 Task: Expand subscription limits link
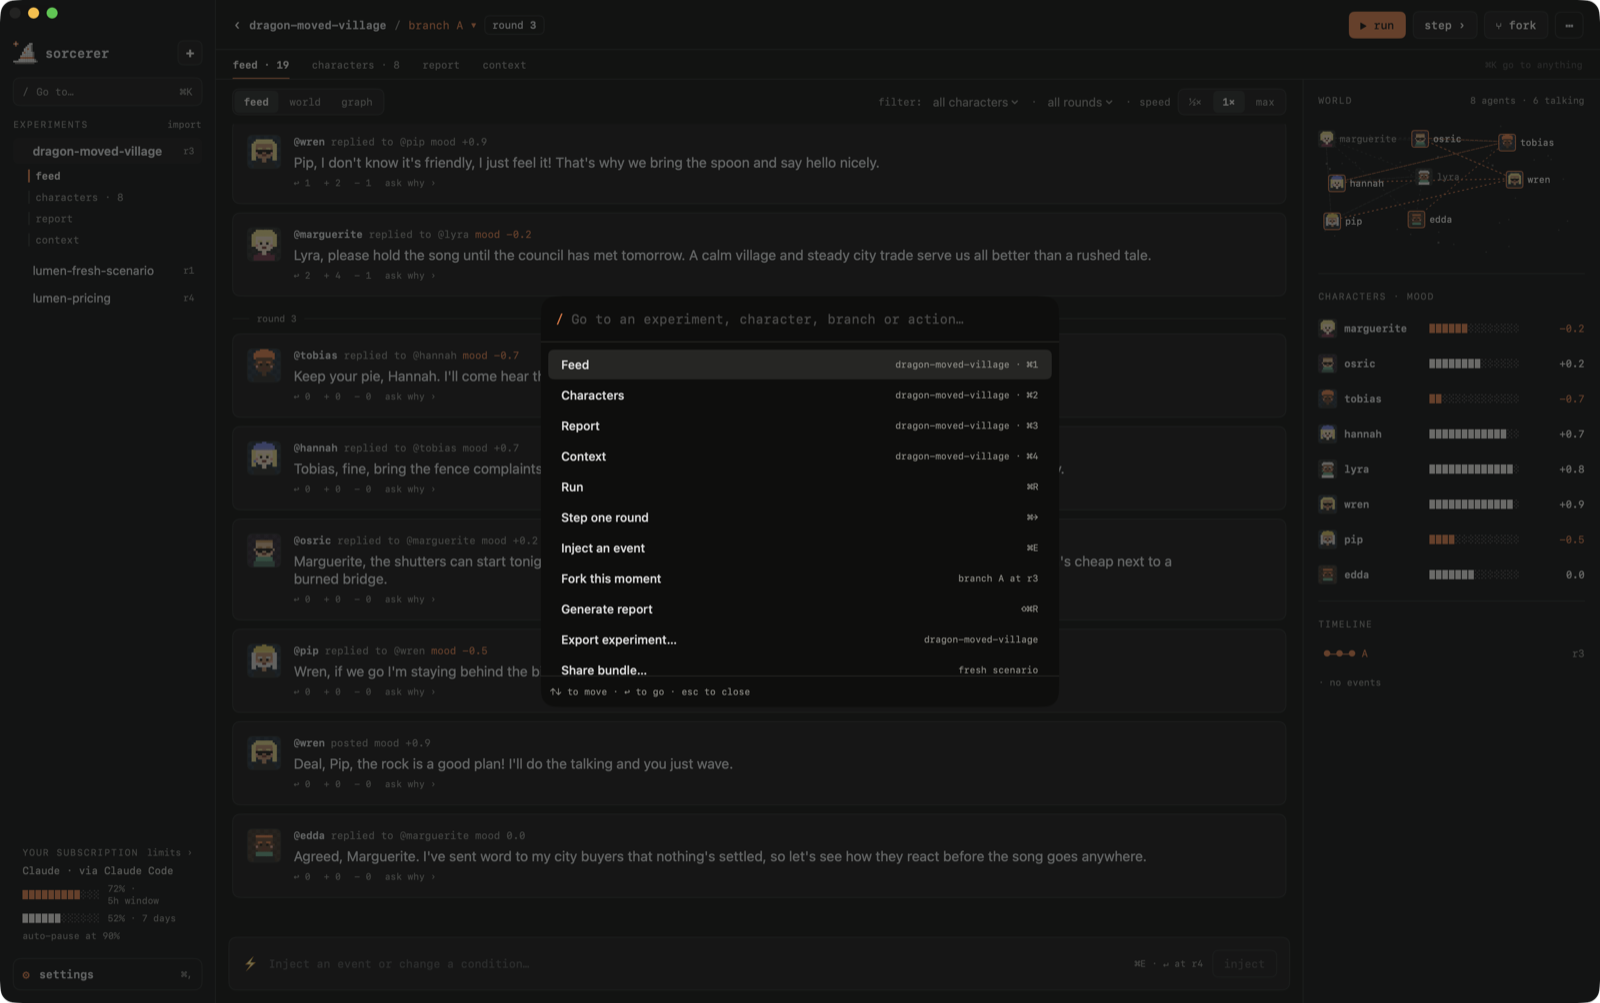(x=168, y=853)
